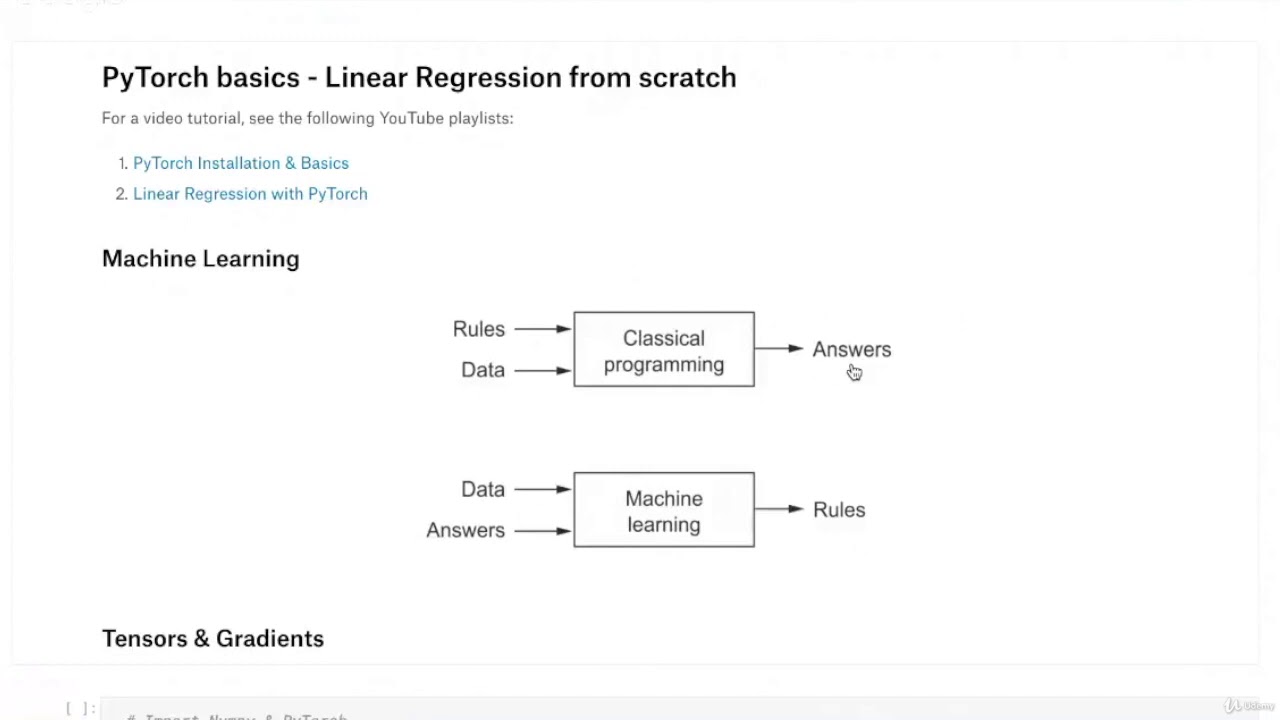Open the Linear Regression with PyTorch link
The width and height of the screenshot is (1280, 720).
click(250, 194)
